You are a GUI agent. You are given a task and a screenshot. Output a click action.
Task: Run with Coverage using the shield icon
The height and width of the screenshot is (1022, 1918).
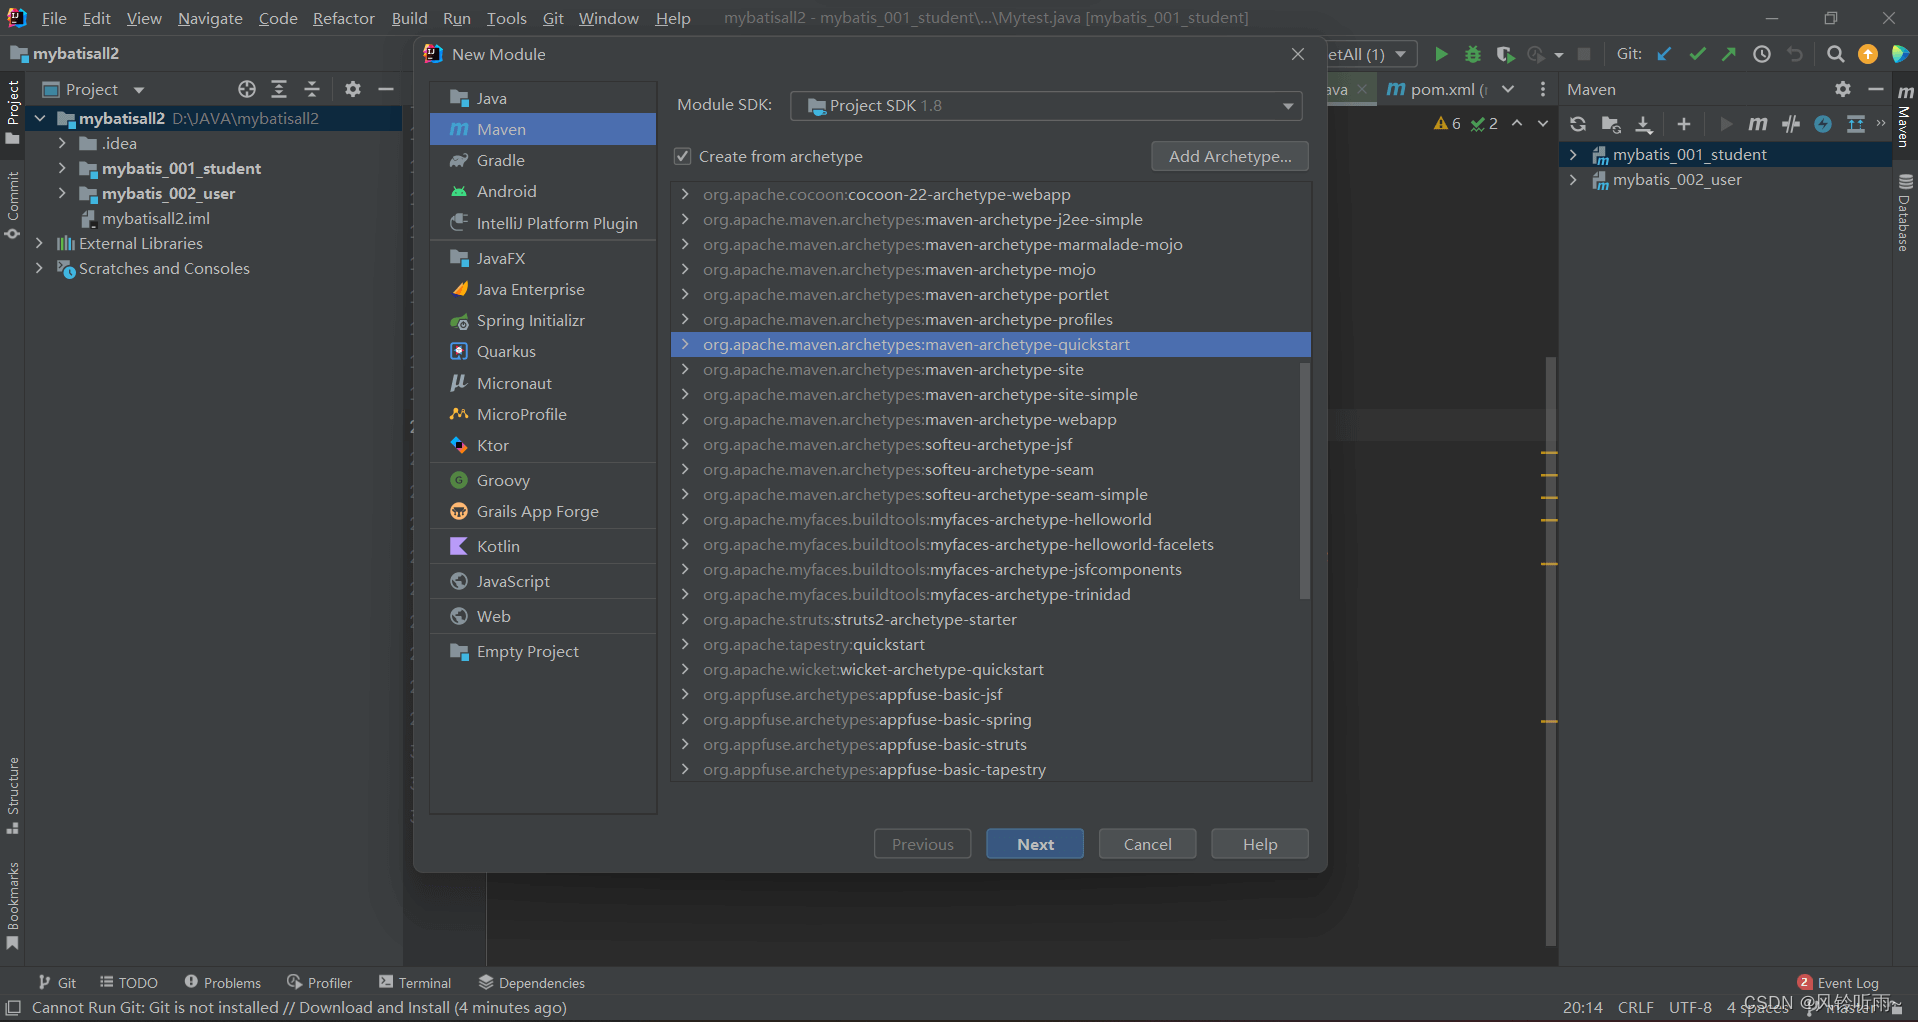point(1504,54)
